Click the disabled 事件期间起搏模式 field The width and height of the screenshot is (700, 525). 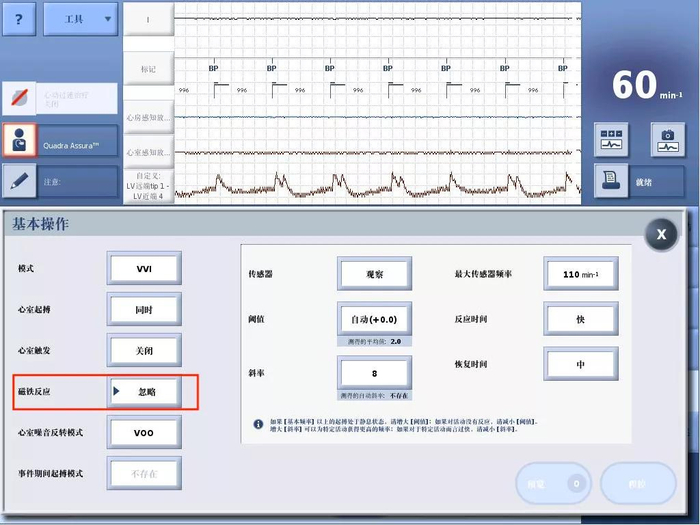pos(144,473)
